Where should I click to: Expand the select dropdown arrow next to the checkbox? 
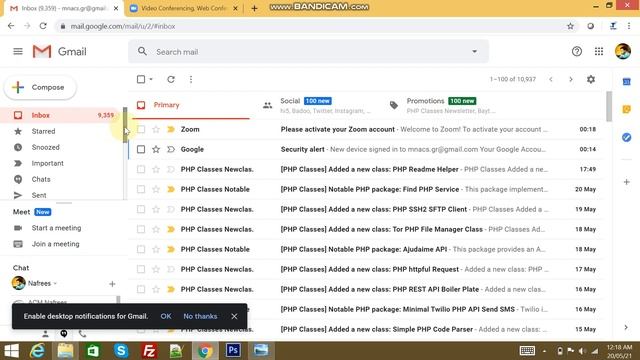[x=151, y=79]
